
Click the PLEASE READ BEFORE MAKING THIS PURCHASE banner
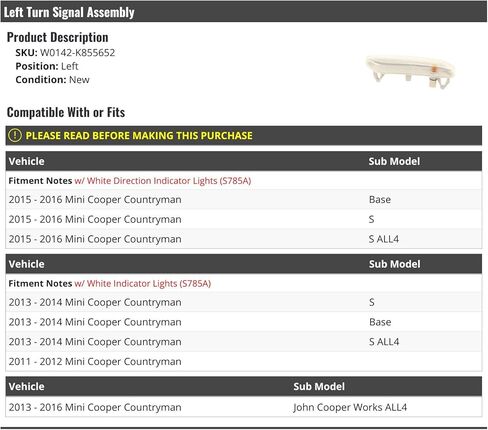point(244,136)
